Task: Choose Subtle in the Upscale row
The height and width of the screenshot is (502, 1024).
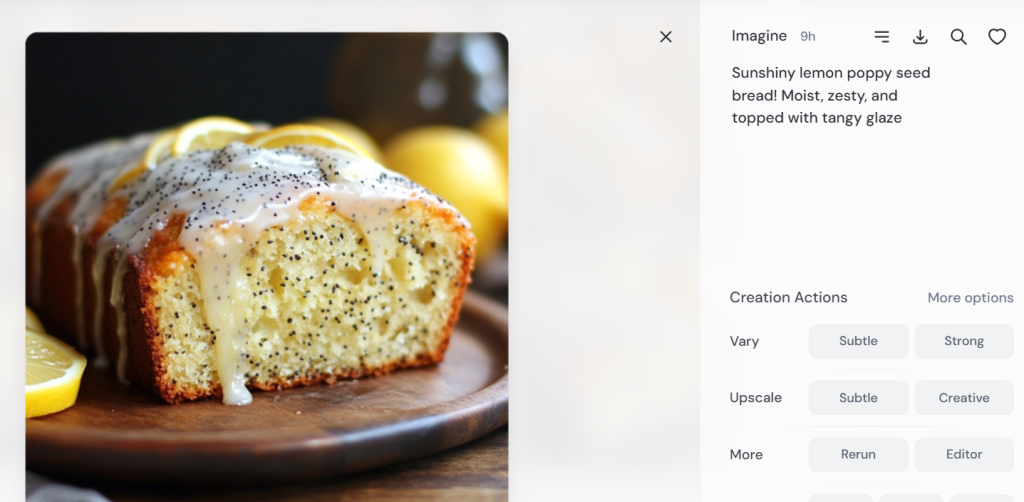Action: (858, 398)
